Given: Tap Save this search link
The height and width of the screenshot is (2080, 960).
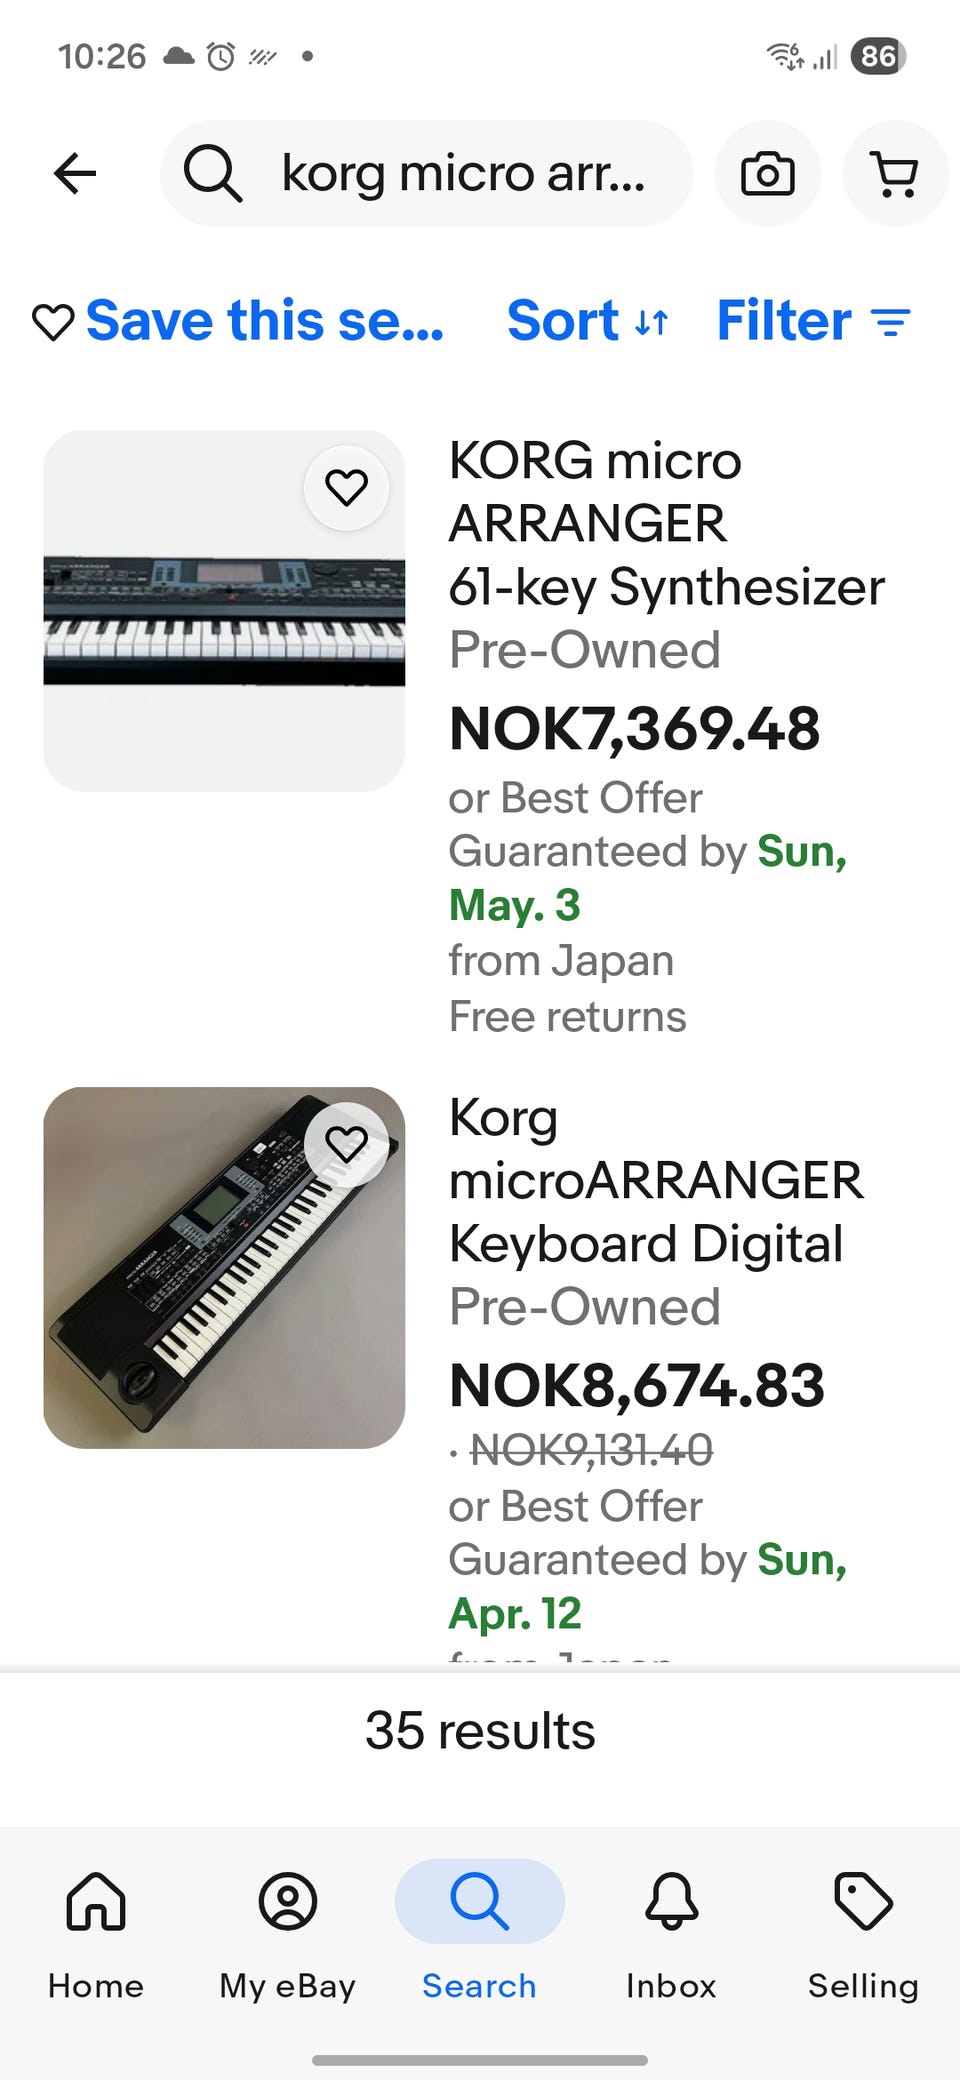Looking at the screenshot, I should [x=265, y=321].
